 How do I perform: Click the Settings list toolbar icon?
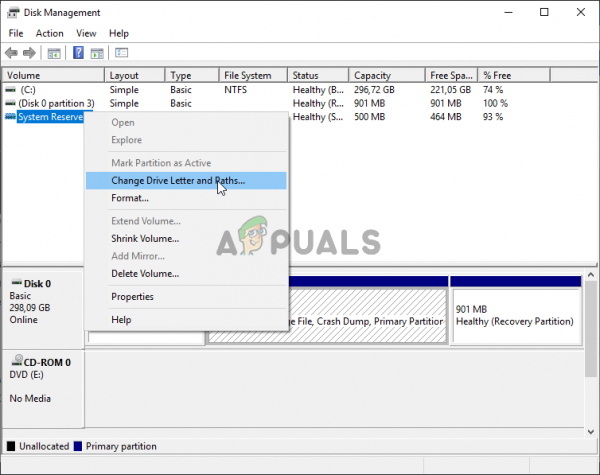tap(121, 53)
